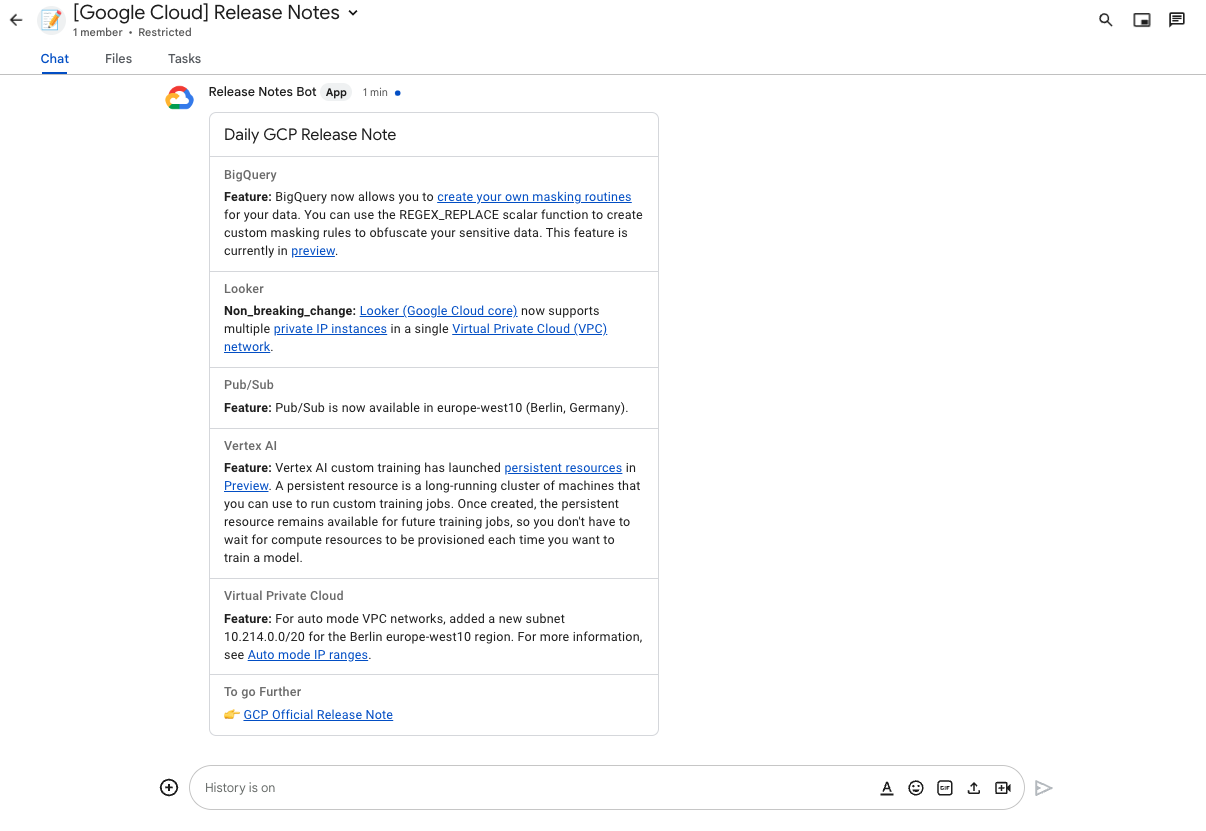The image size is (1206, 831).
Task: Open text formatting options icon
Action: 886,788
